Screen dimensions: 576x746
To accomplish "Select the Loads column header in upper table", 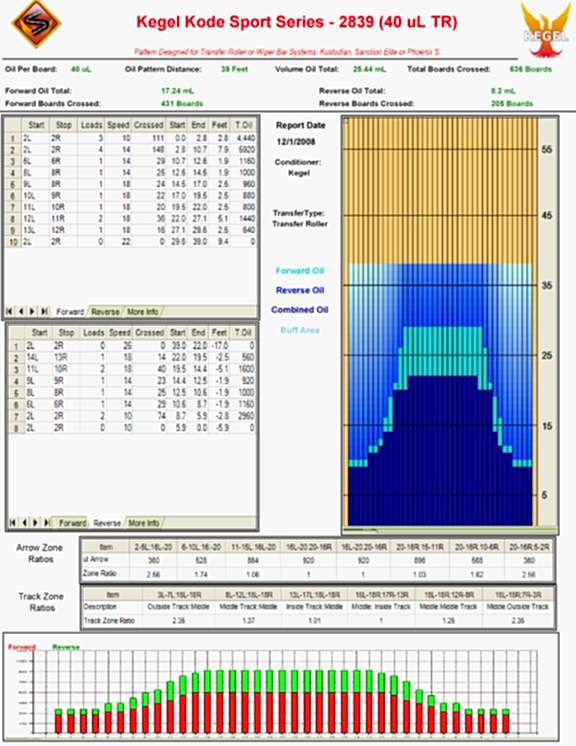I will pyautogui.click(x=91, y=125).
